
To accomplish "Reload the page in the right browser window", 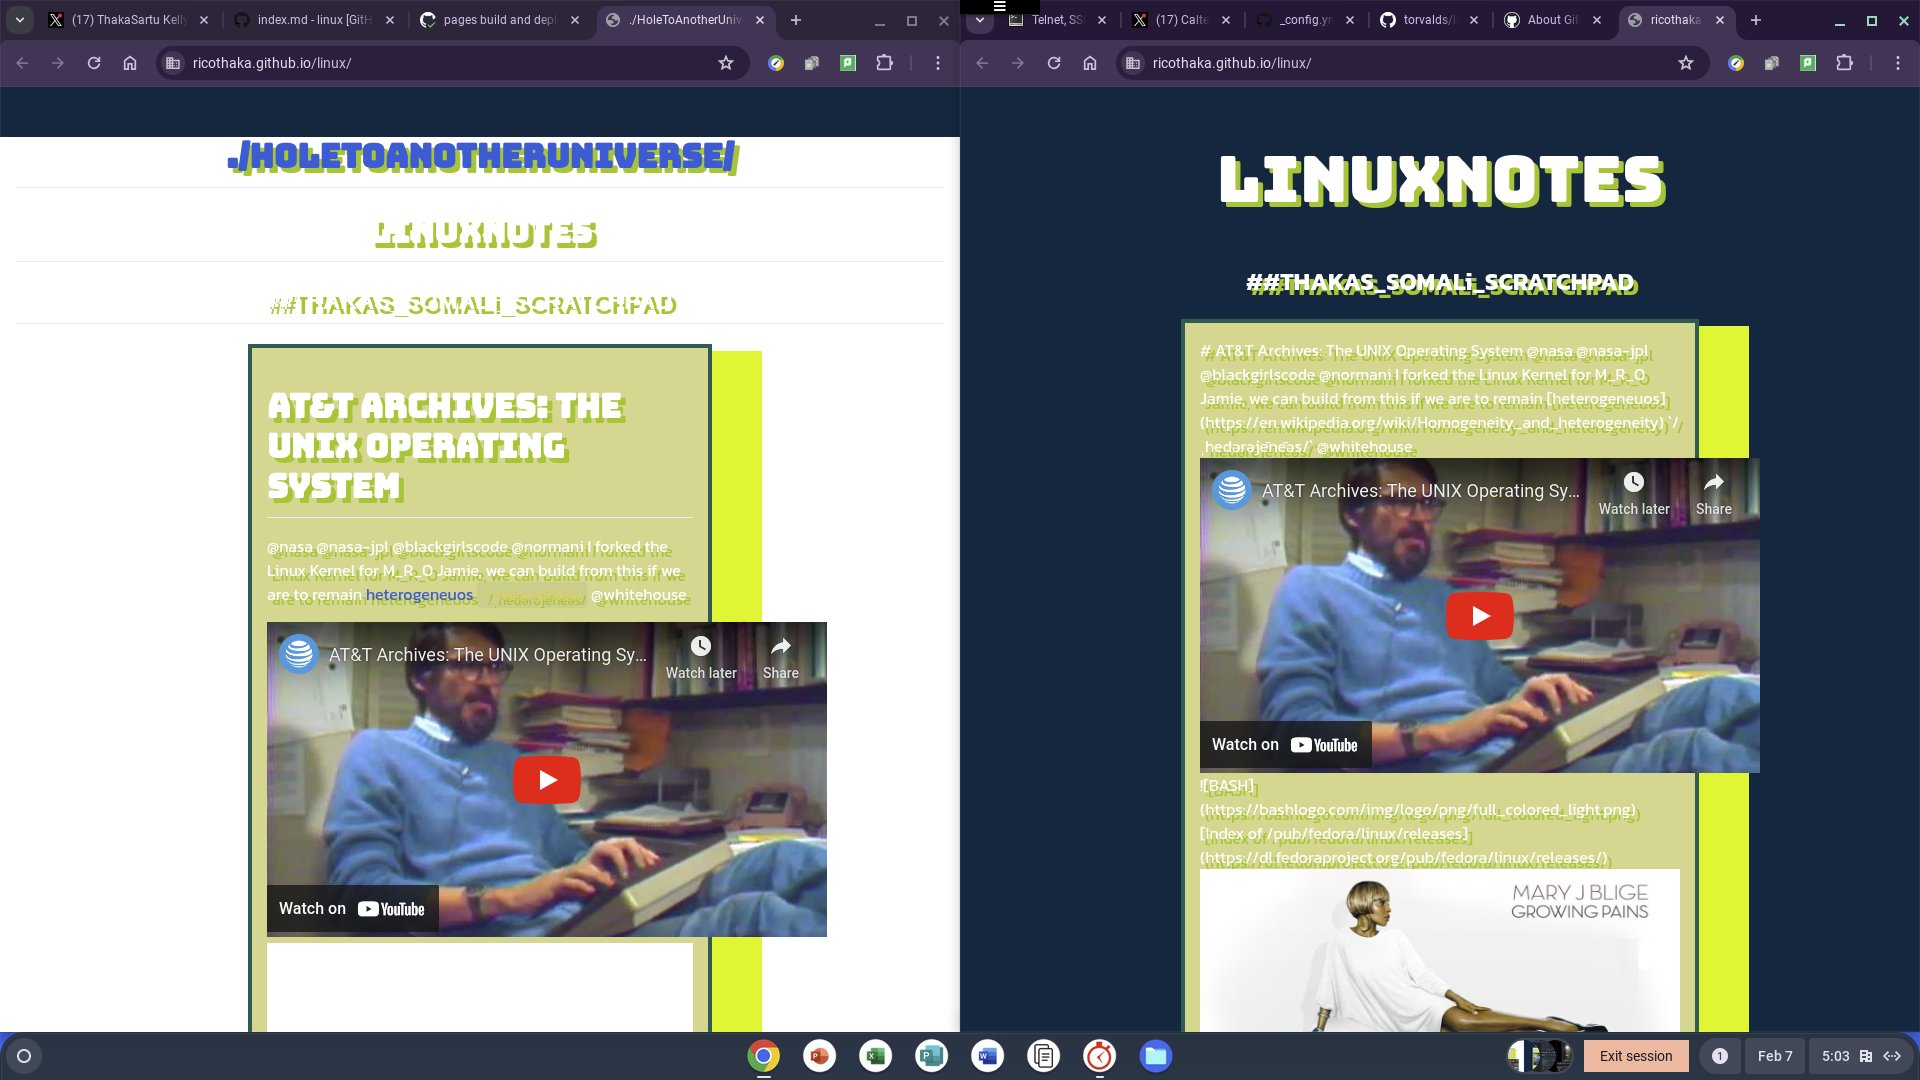I will tap(1054, 63).
